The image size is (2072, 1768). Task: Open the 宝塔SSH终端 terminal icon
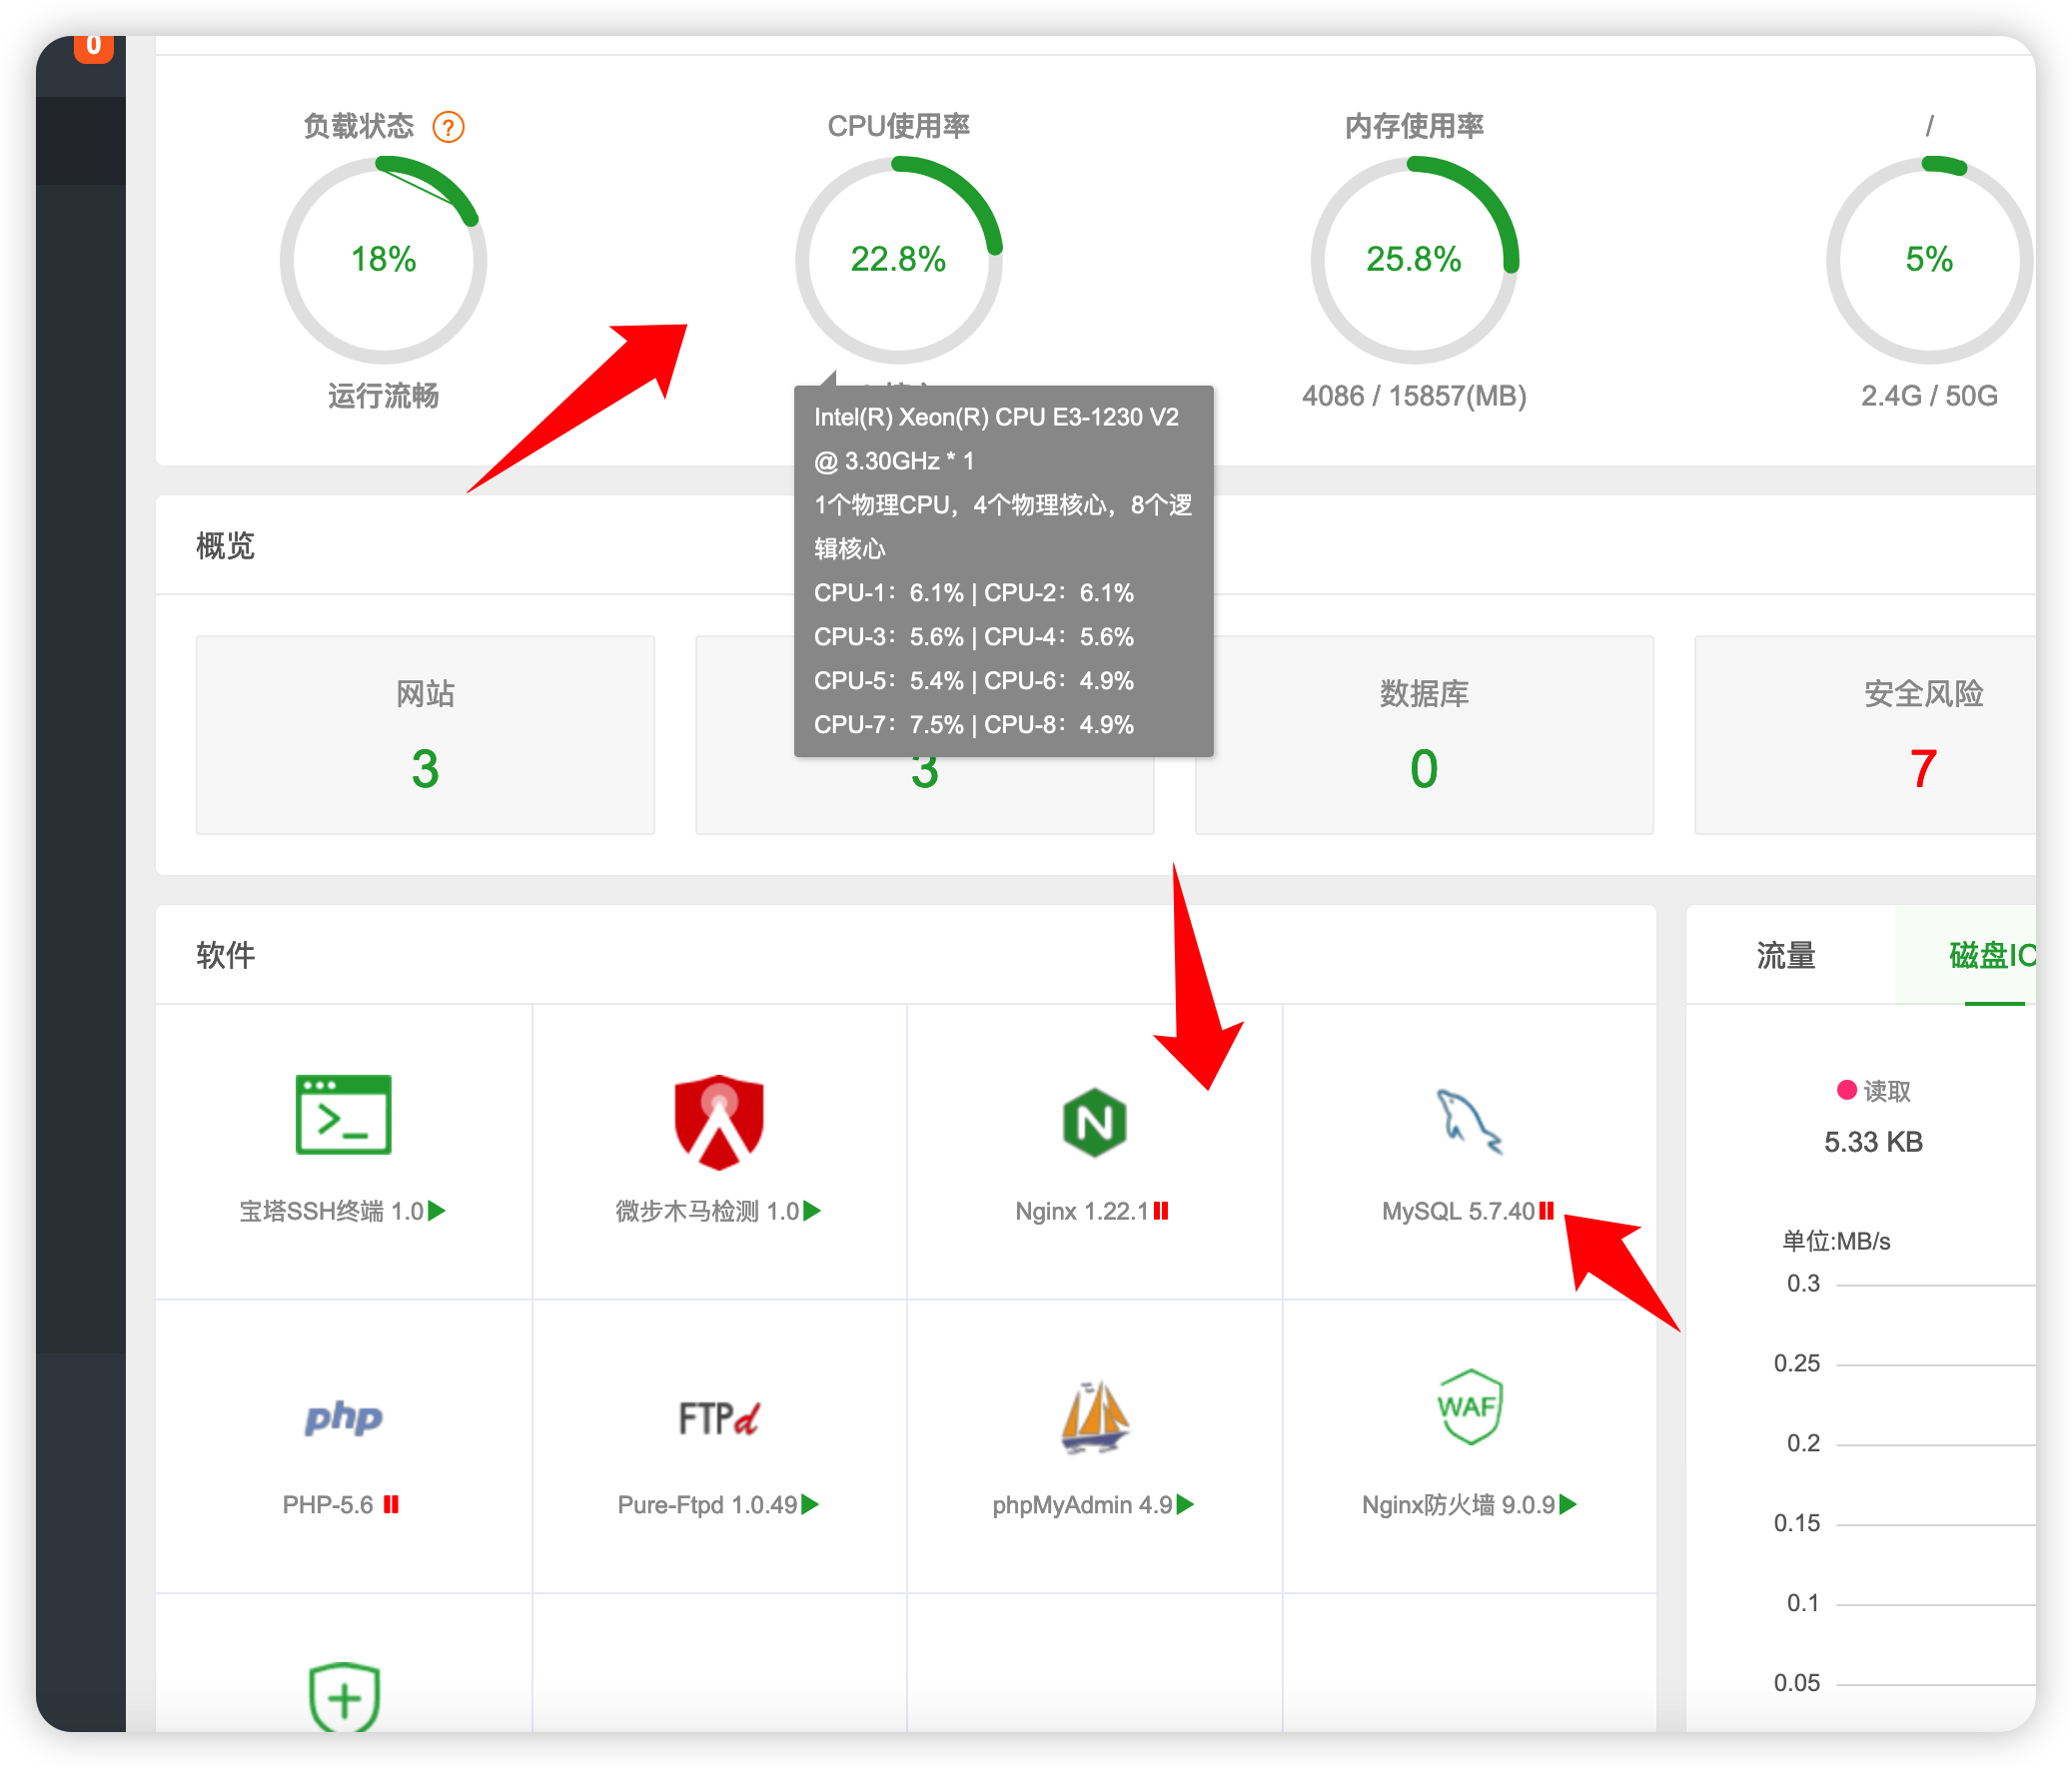tap(343, 1114)
